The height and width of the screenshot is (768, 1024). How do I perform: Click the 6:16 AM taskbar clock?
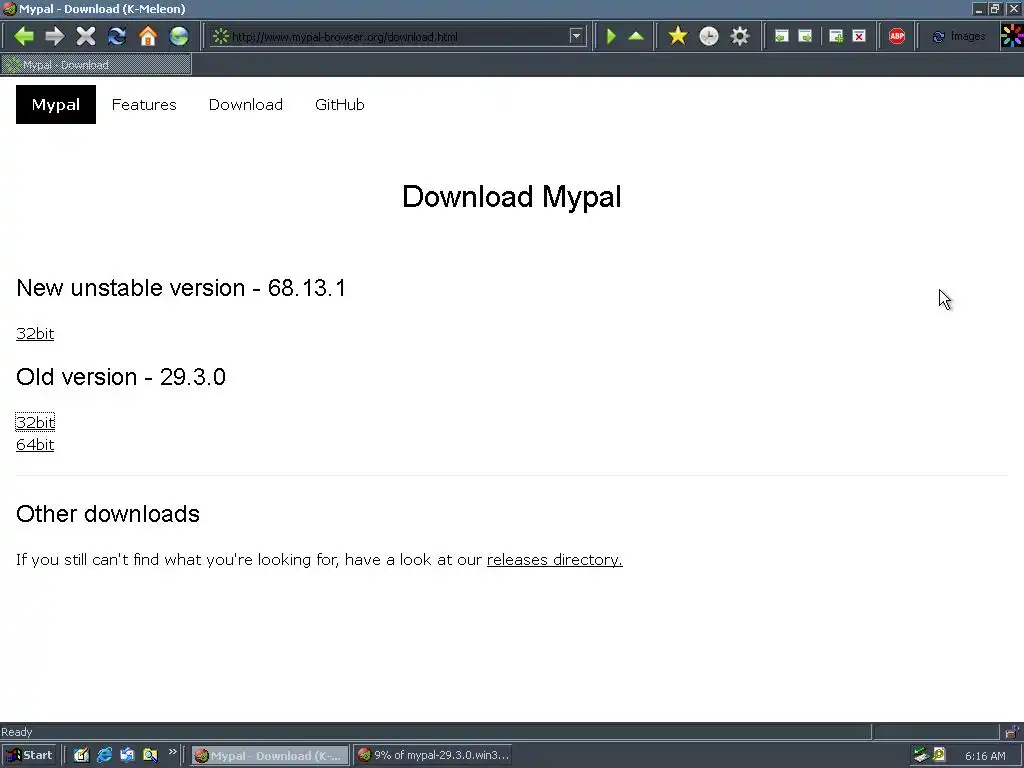click(x=985, y=756)
